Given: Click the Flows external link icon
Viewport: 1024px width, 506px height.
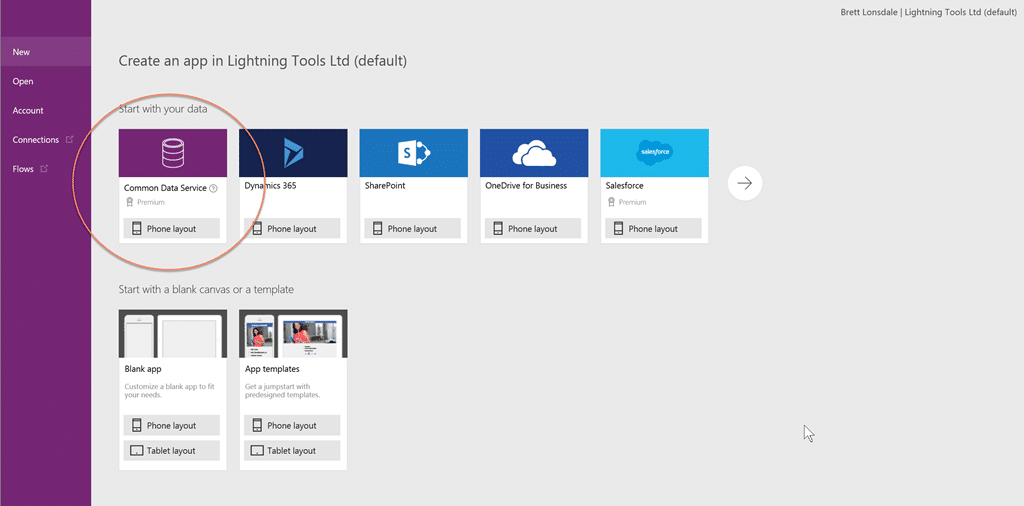Looking at the screenshot, I should [x=44, y=168].
